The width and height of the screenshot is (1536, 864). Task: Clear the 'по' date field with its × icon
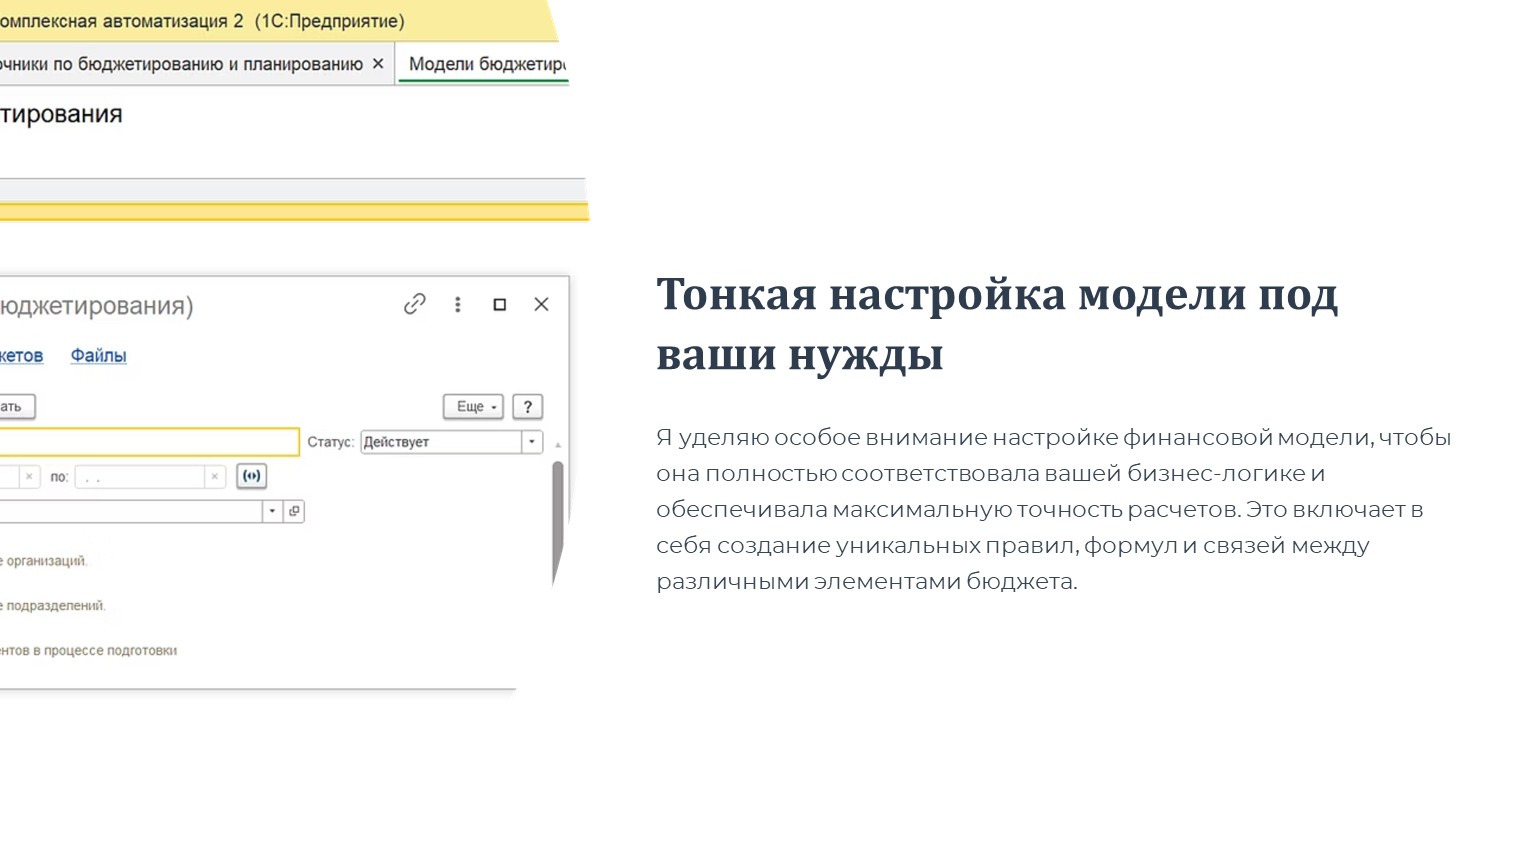pos(214,477)
